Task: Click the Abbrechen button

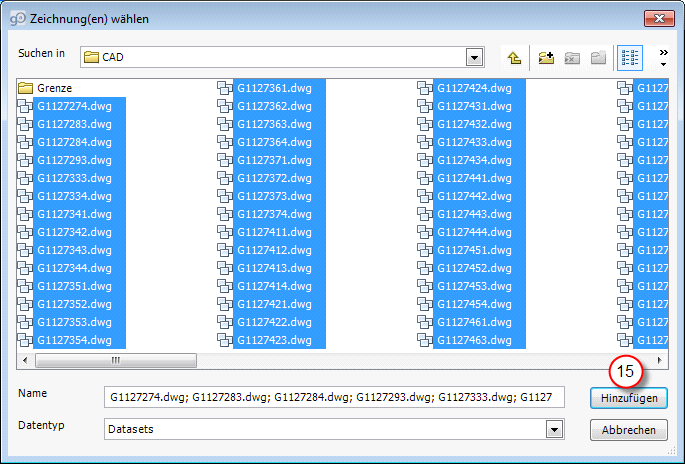Action: (629, 430)
